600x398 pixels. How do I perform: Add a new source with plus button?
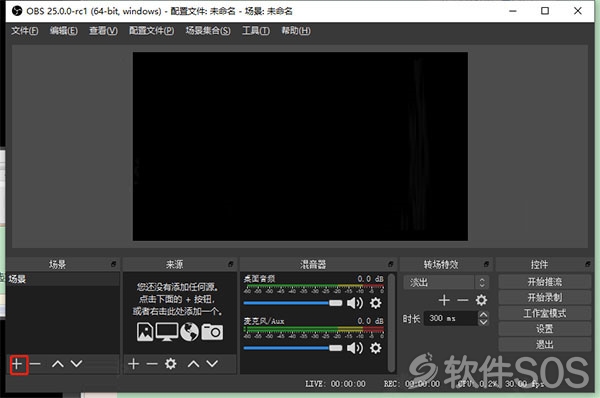[134, 364]
